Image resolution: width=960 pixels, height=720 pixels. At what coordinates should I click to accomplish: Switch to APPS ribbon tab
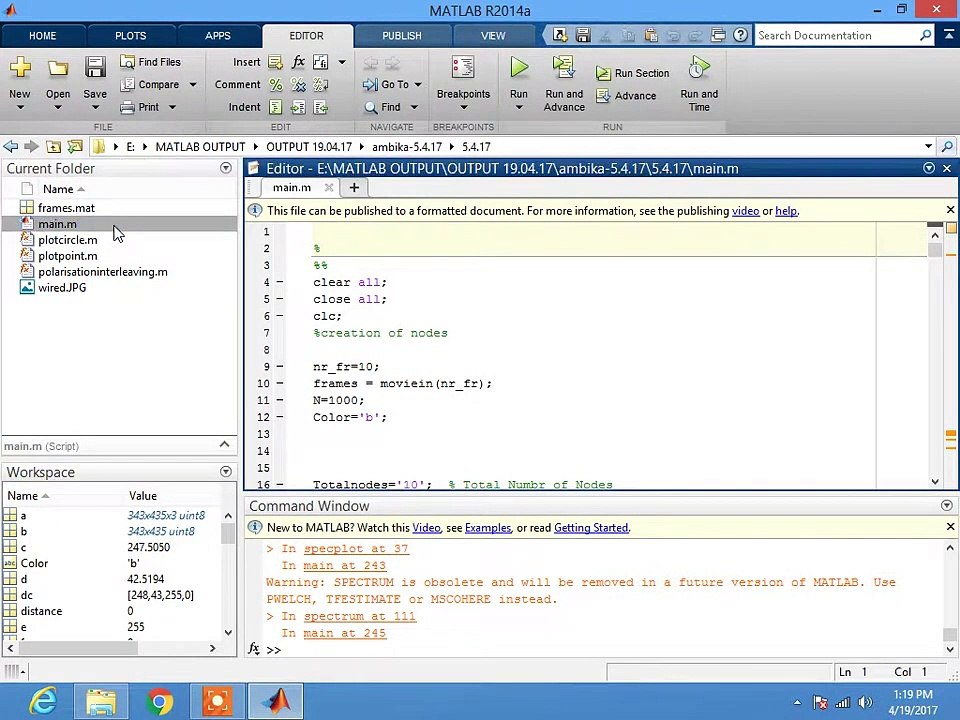click(218, 36)
